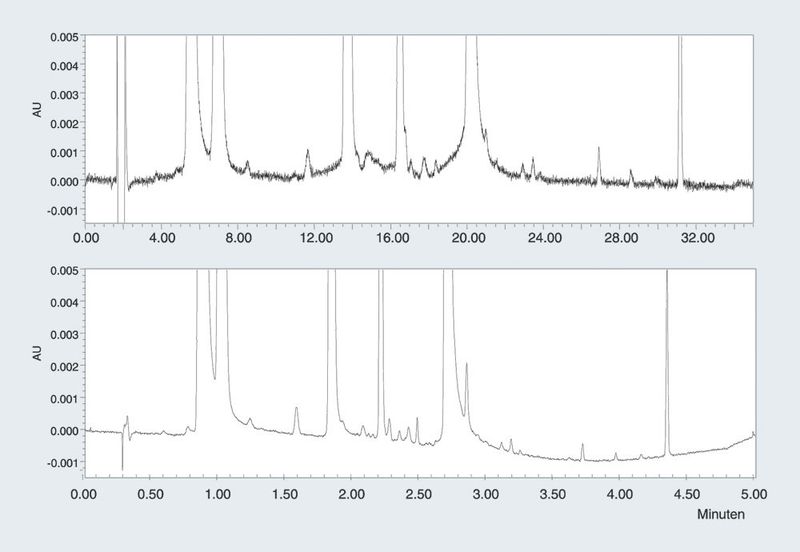Click the 0.50 x-axis tick label

(151, 494)
